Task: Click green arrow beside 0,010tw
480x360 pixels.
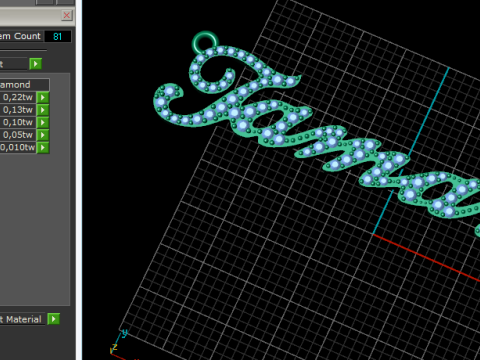Action: pyautogui.click(x=43, y=147)
